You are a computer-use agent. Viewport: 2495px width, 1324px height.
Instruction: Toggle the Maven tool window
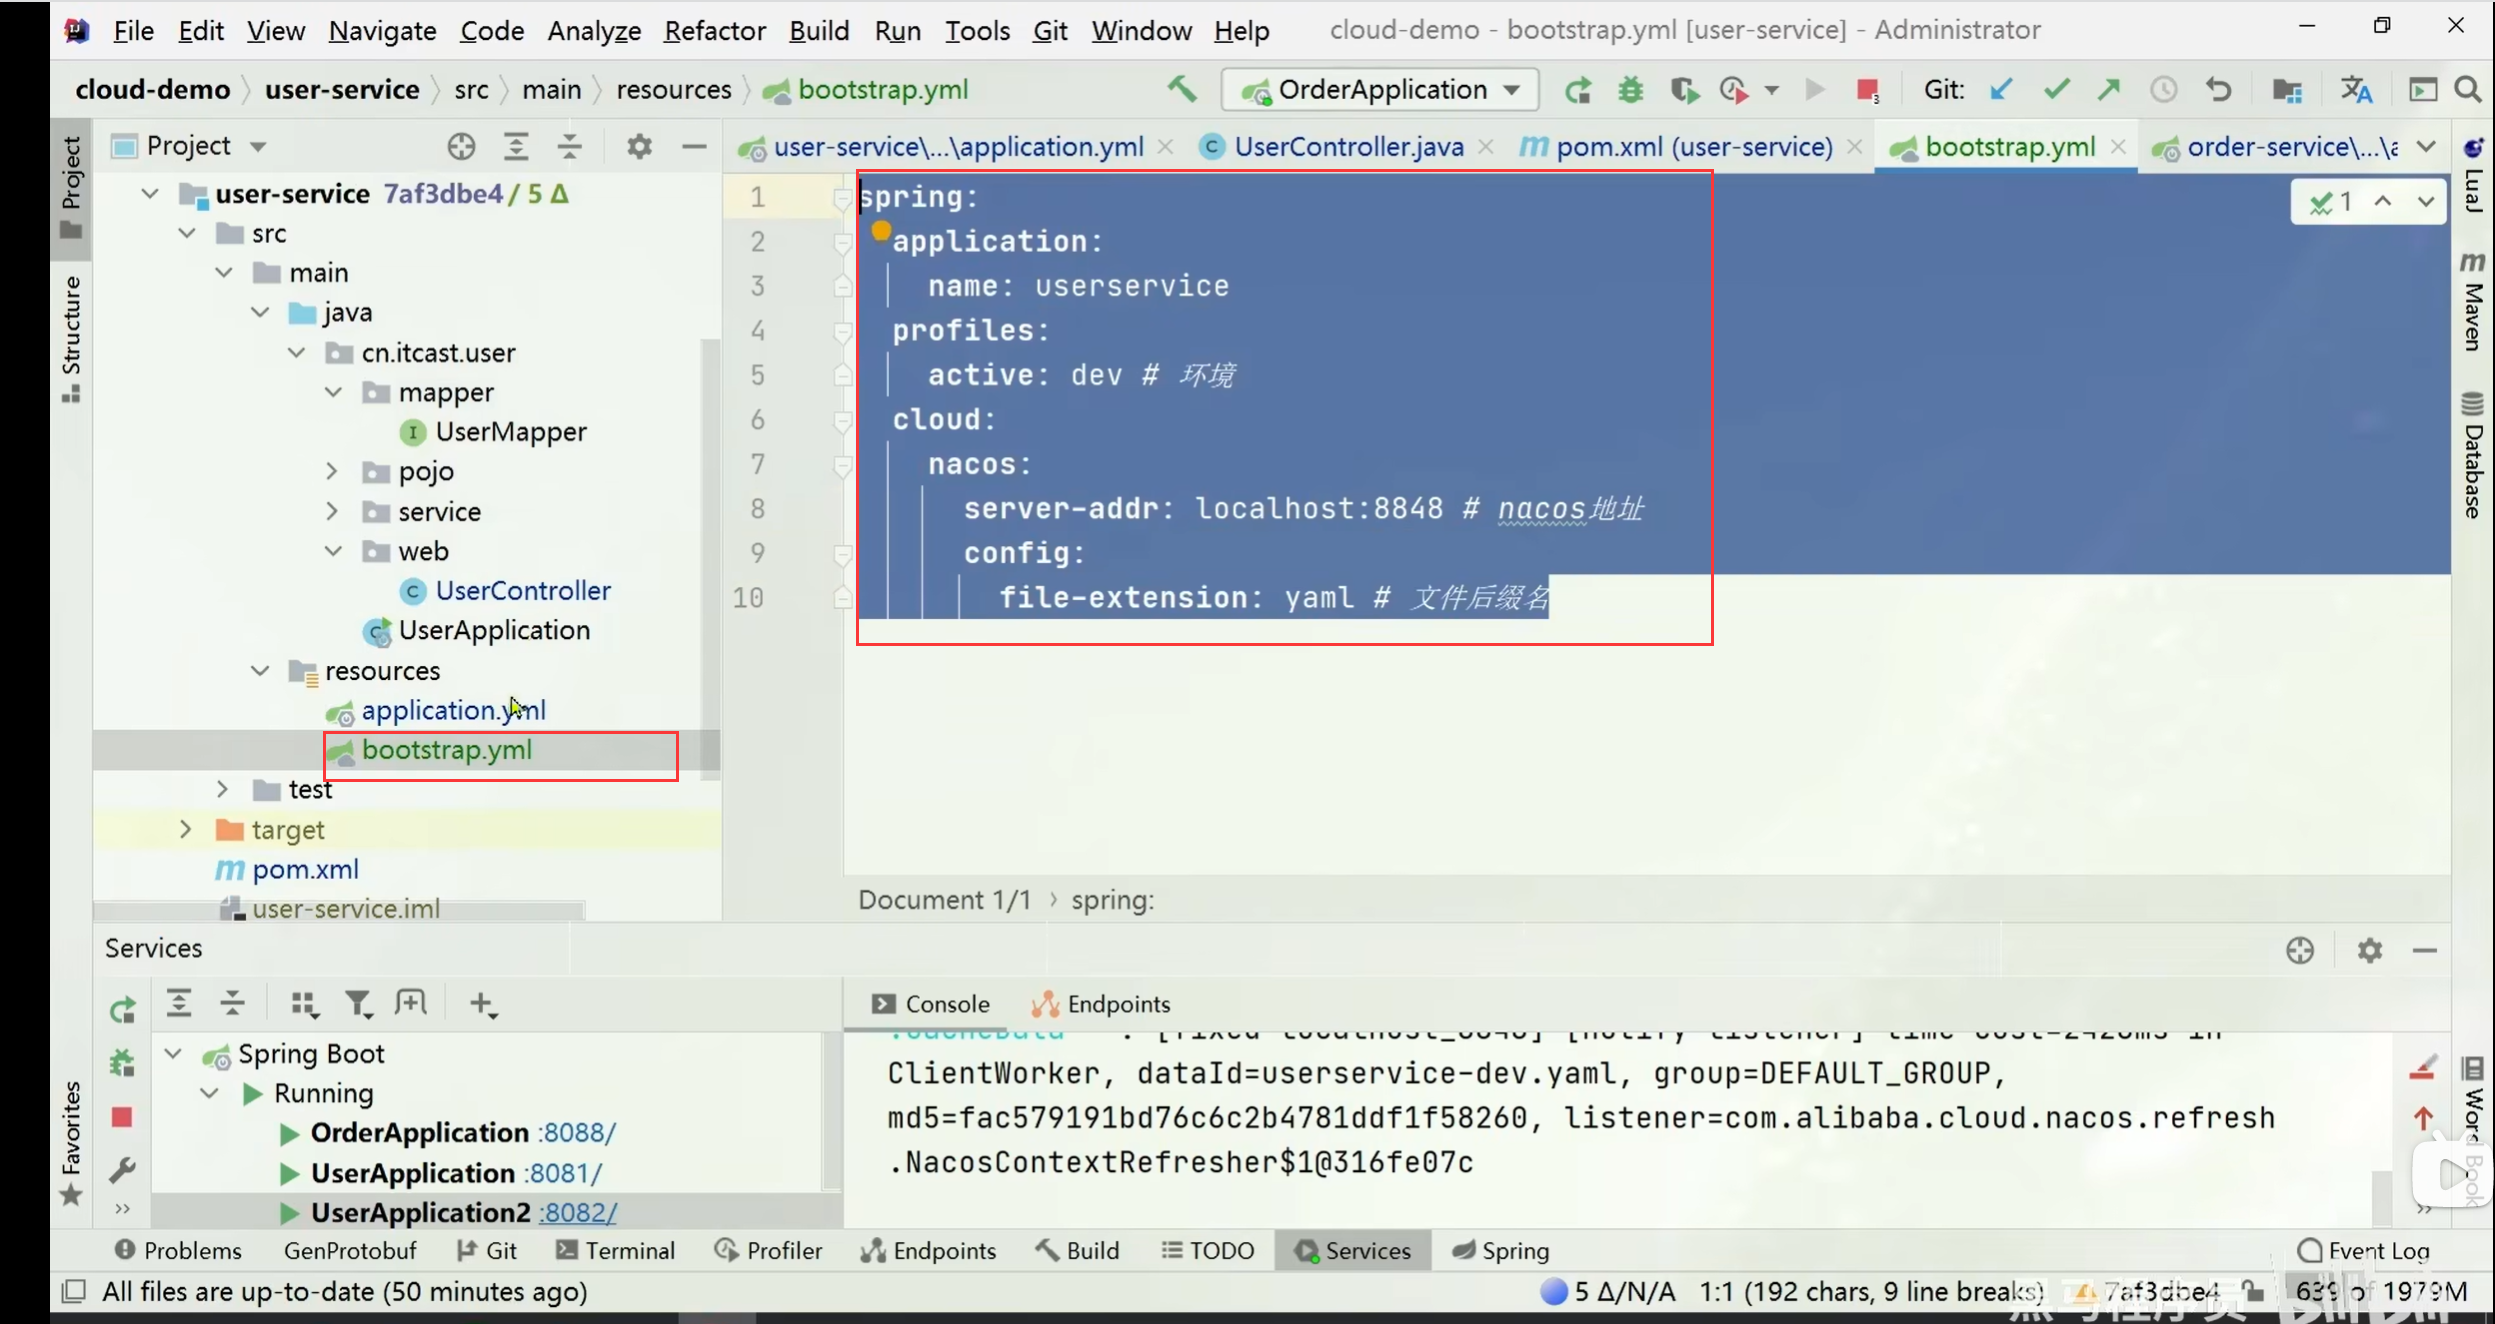point(2472,303)
